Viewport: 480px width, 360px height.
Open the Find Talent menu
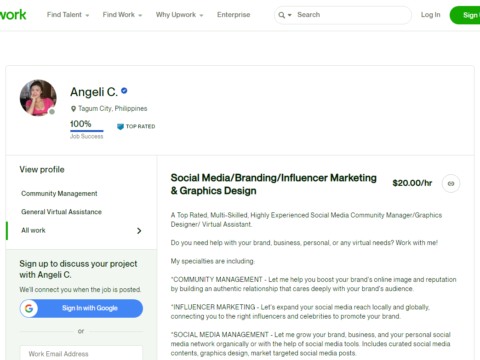(x=68, y=15)
